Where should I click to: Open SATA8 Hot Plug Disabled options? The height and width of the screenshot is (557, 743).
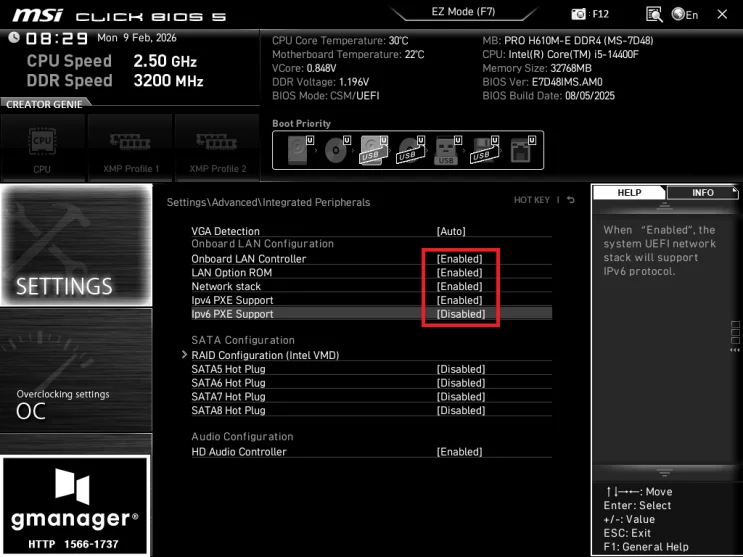[x=461, y=411]
